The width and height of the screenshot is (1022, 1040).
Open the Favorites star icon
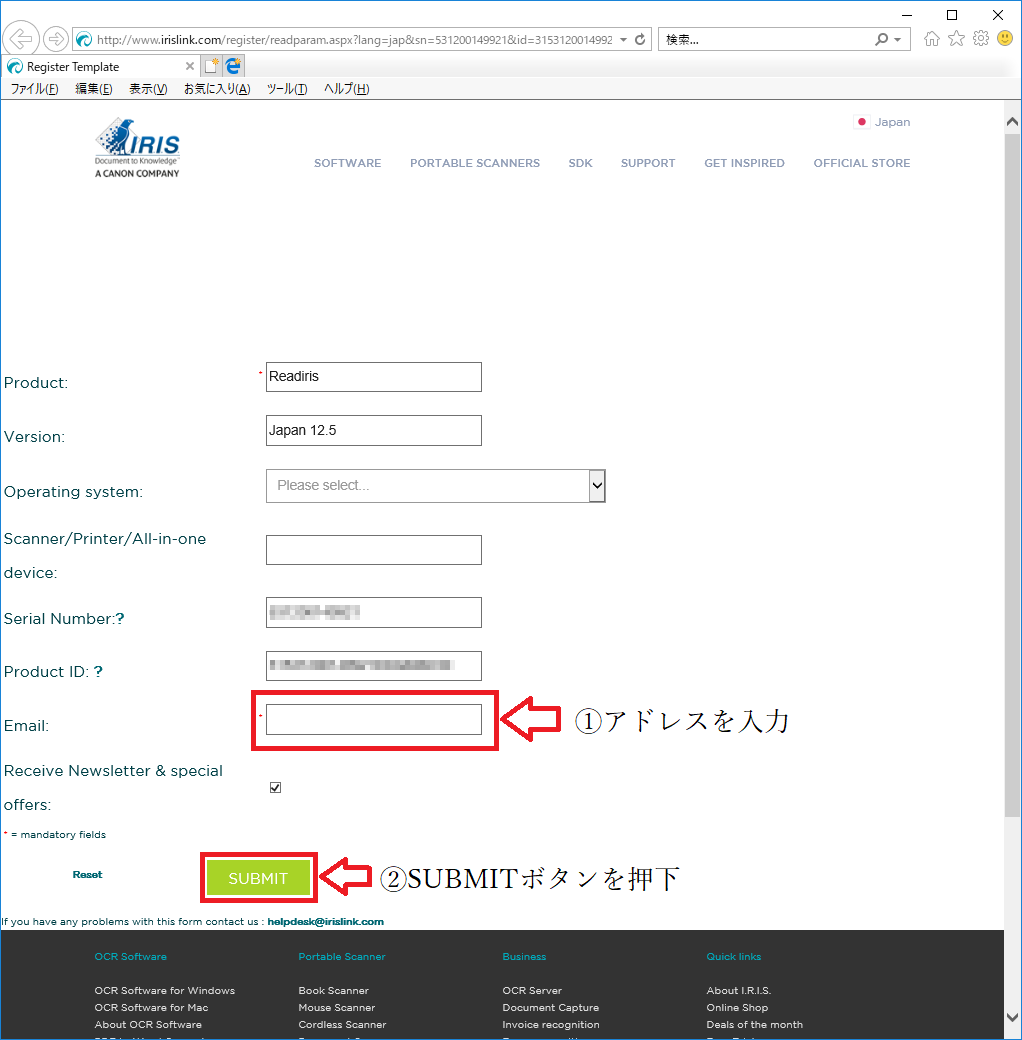click(956, 39)
